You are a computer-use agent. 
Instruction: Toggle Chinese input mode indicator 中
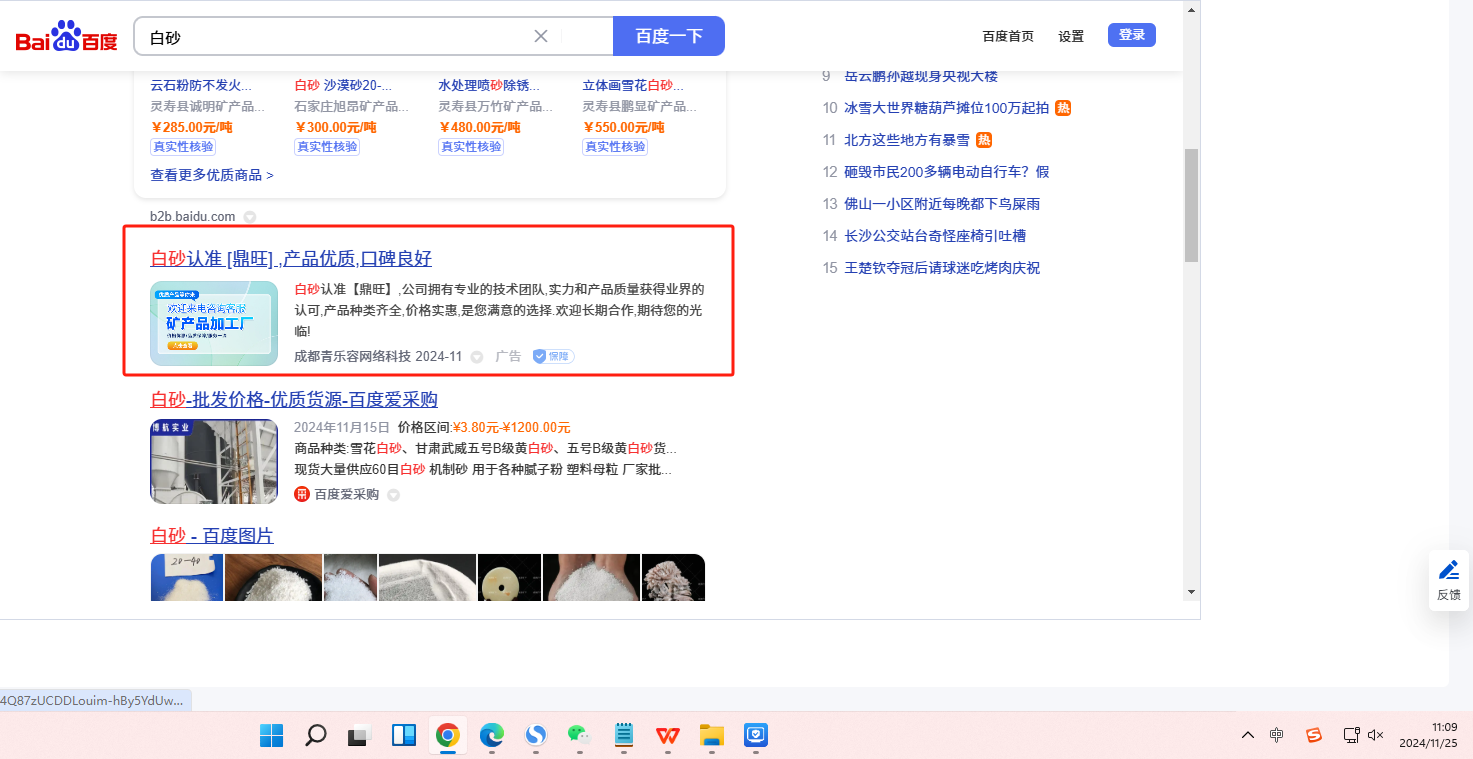point(1277,735)
